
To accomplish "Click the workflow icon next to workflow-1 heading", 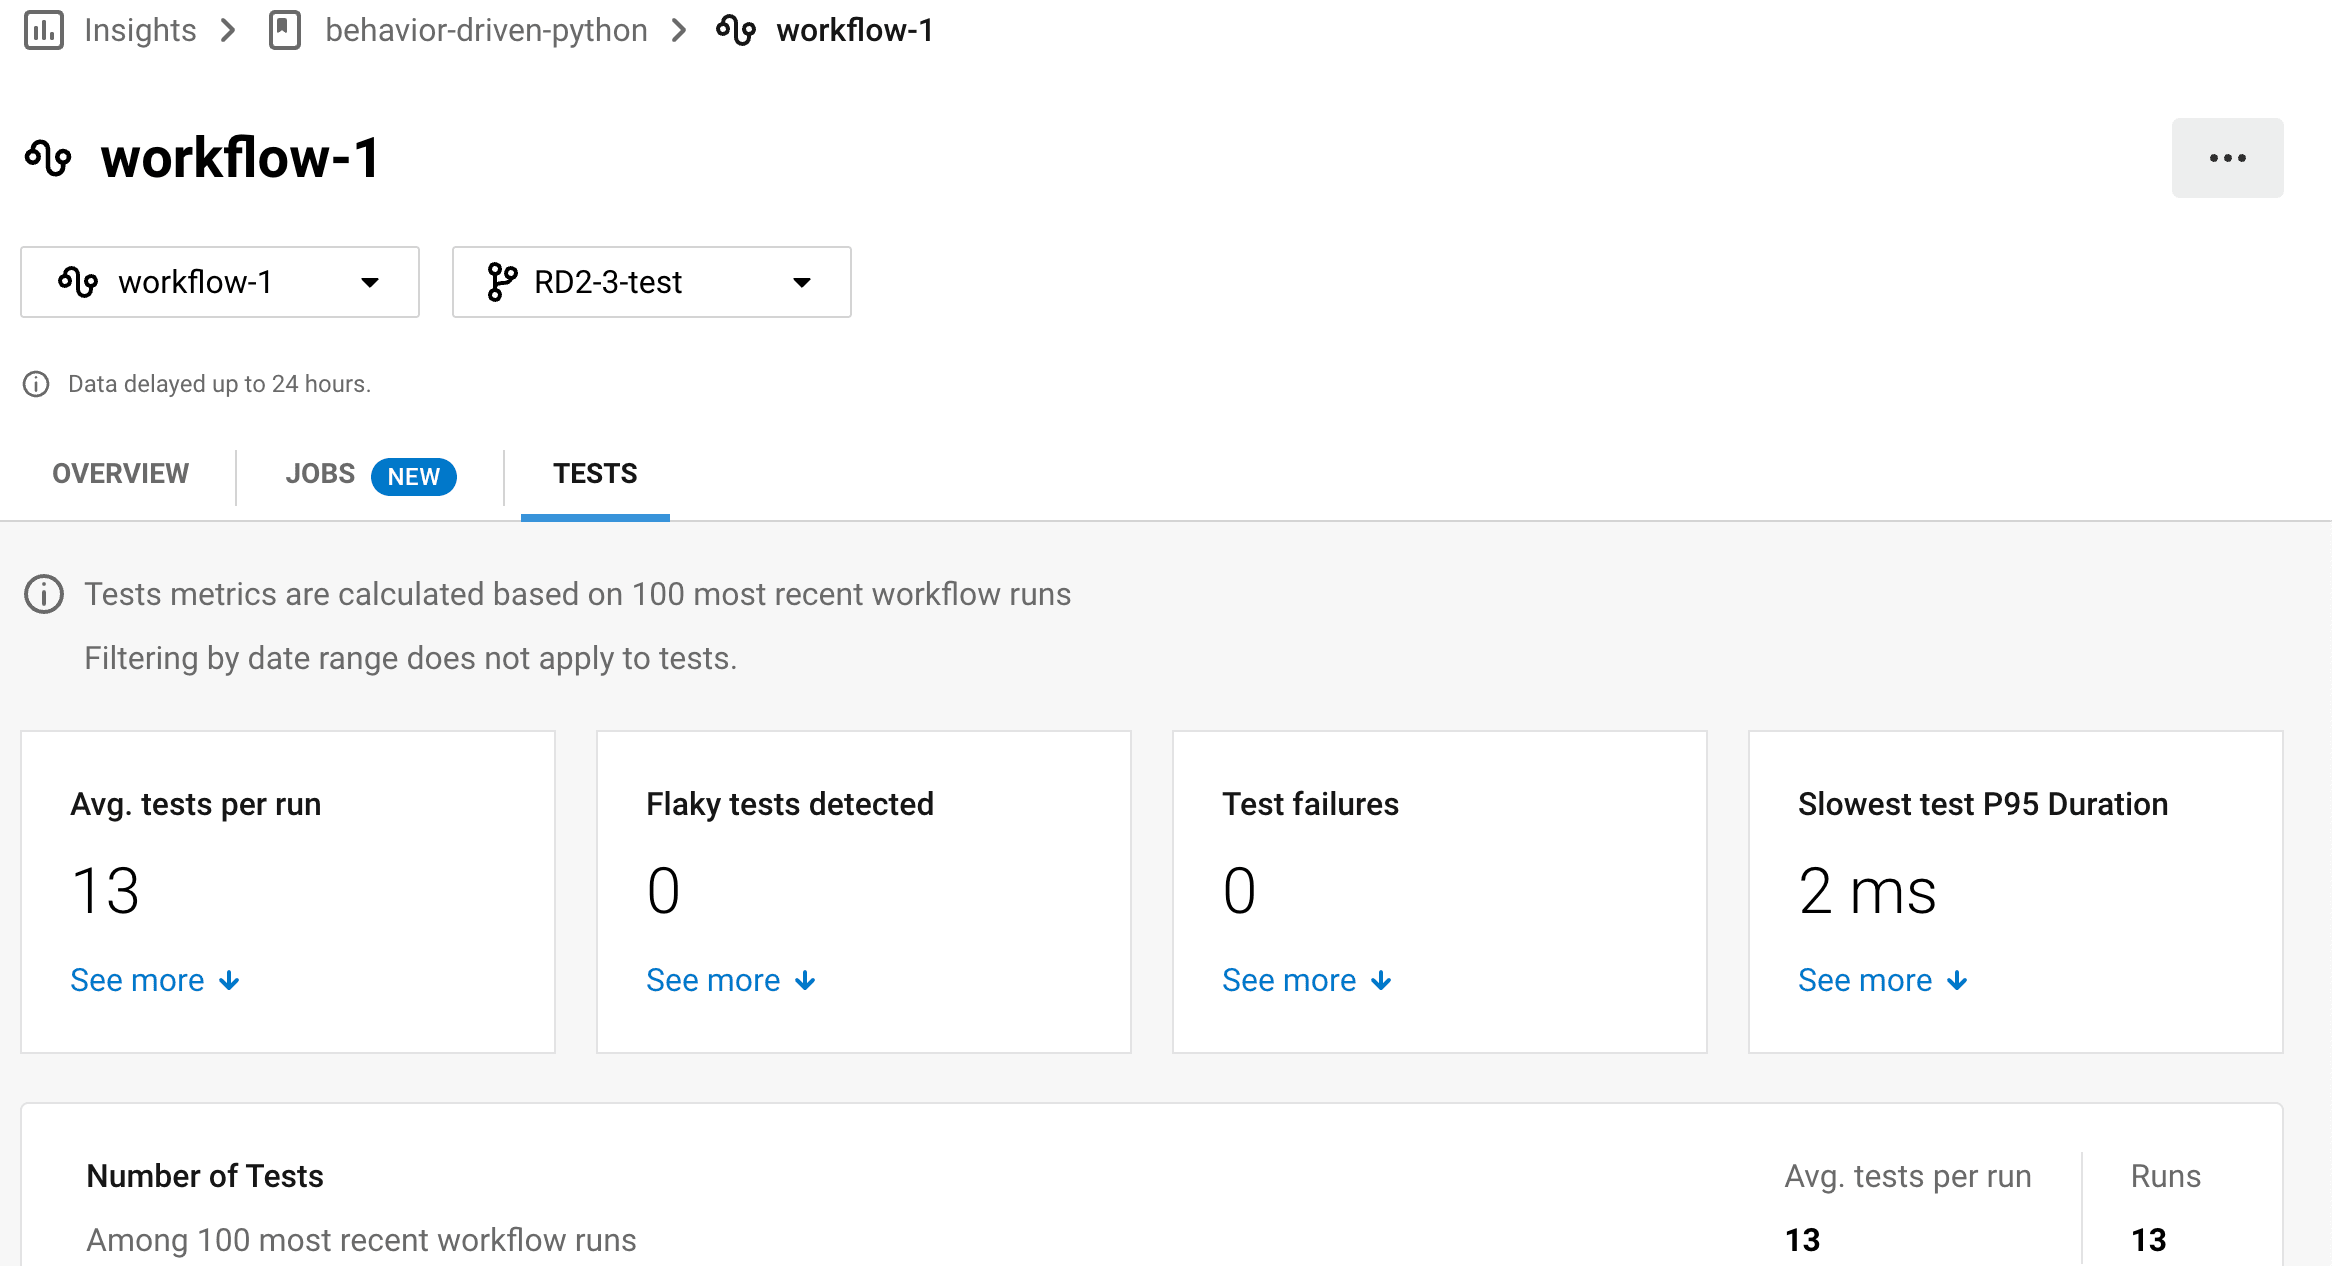I will coord(47,157).
